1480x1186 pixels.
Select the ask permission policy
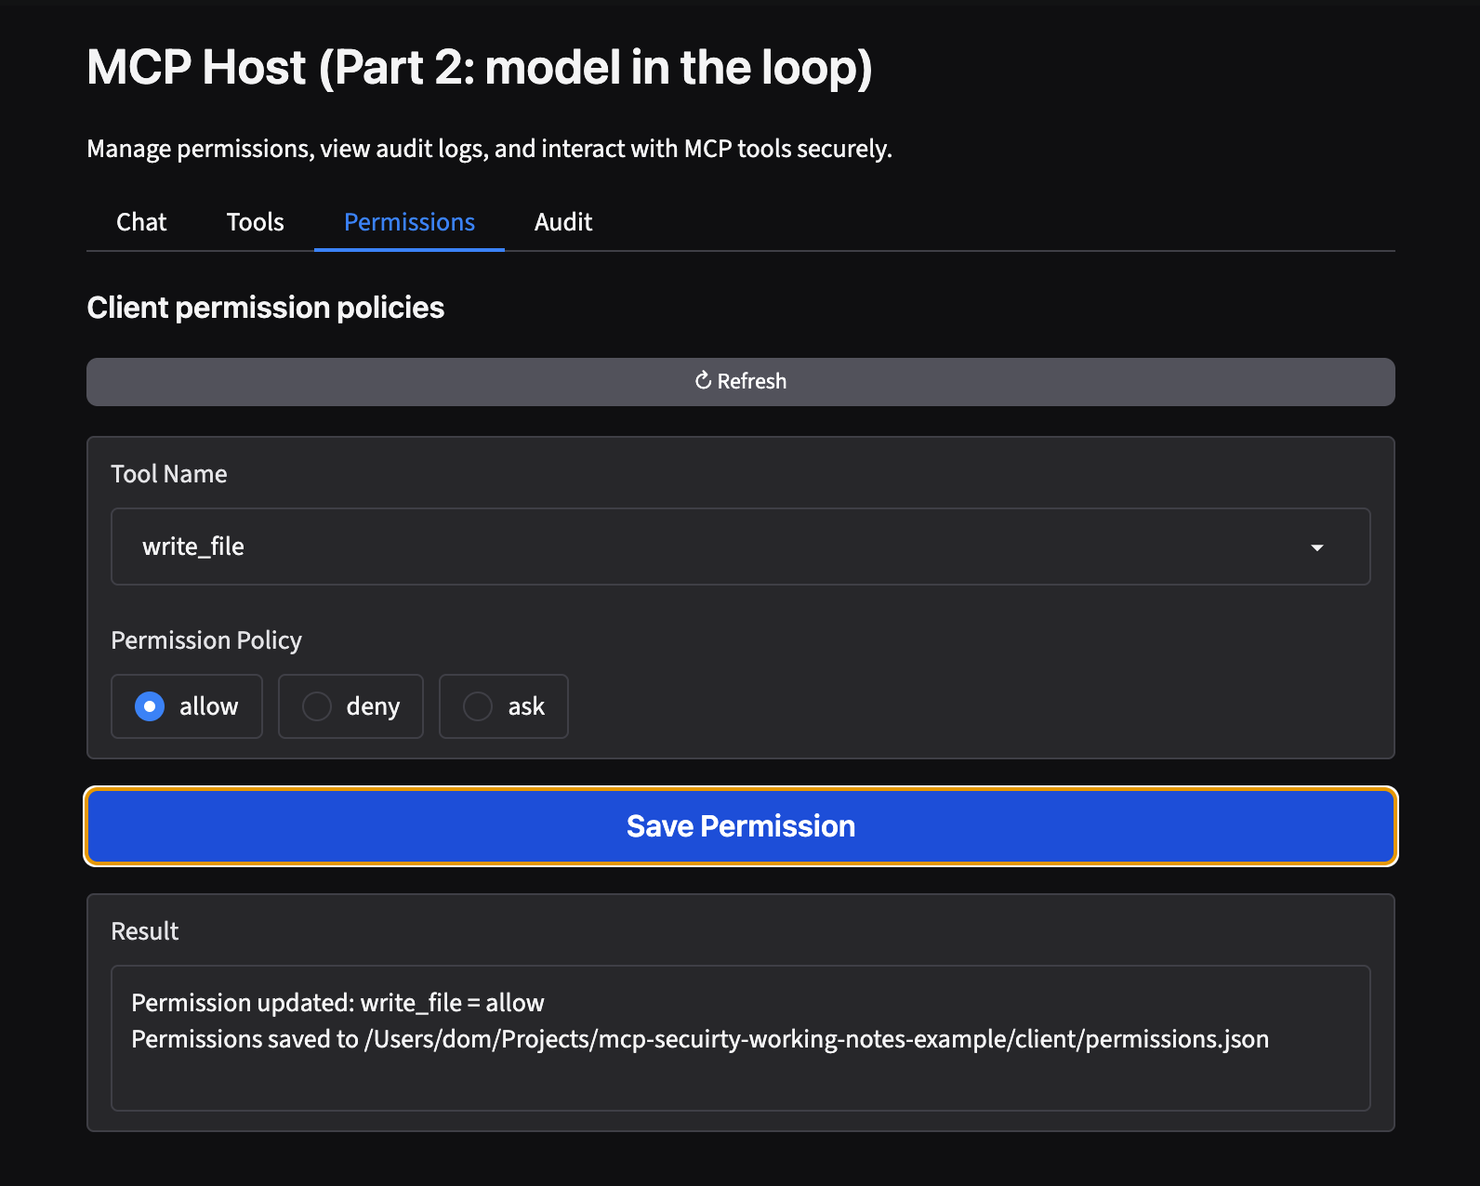[504, 706]
